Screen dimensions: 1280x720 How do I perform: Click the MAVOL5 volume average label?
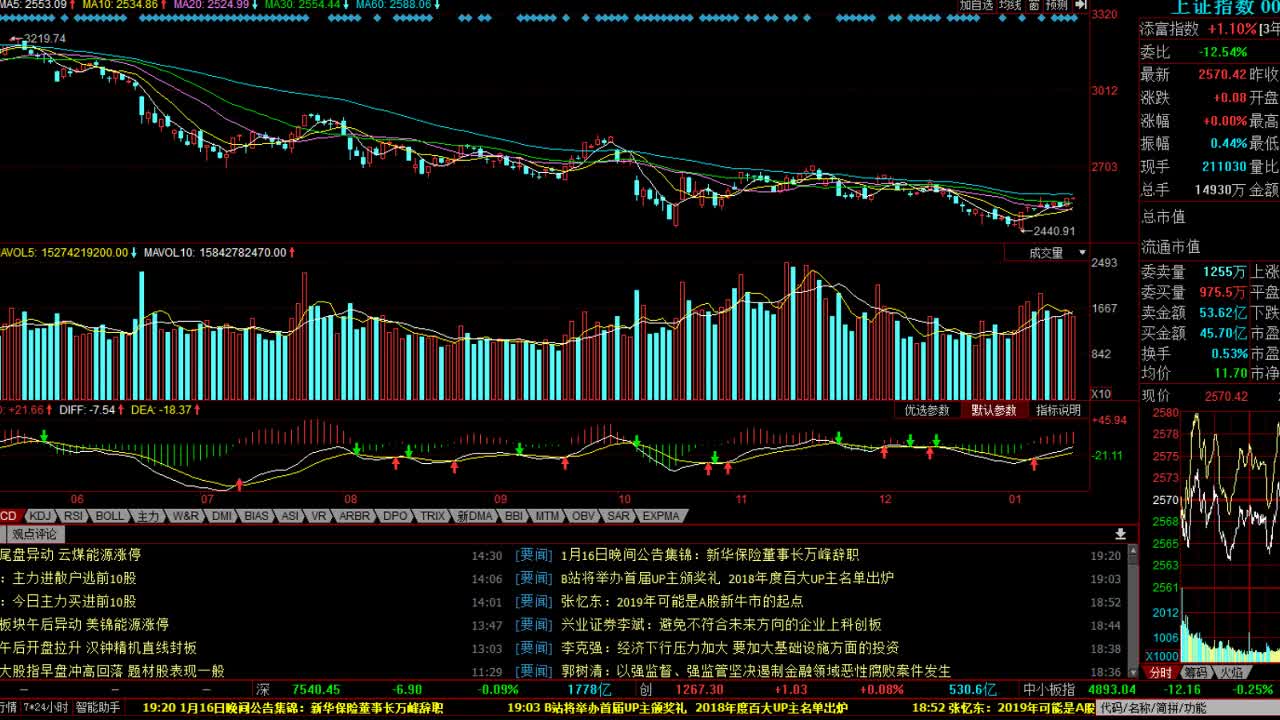click(65, 253)
